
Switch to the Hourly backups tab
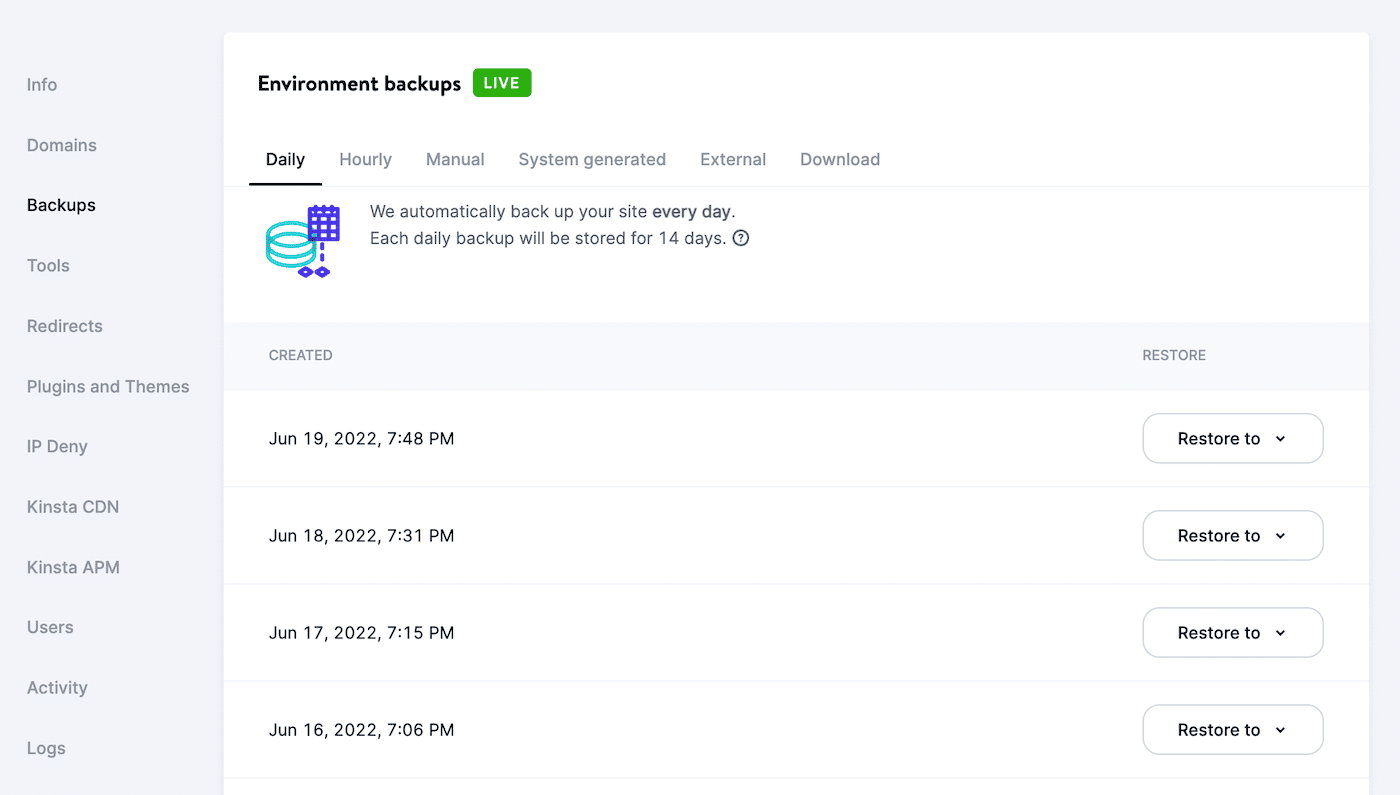[x=365, y=159]
